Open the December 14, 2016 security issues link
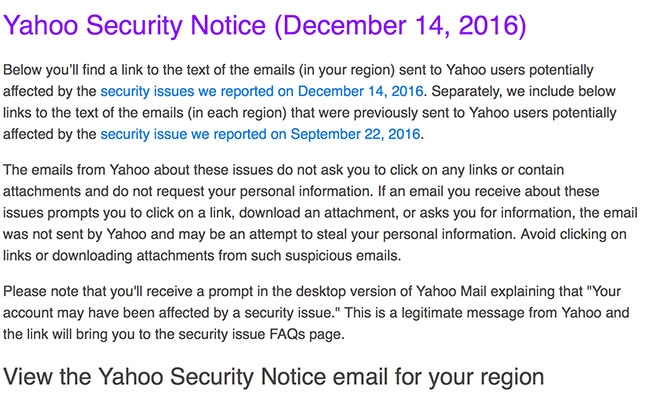The image size is (660, 393). [x=262, y=91]
